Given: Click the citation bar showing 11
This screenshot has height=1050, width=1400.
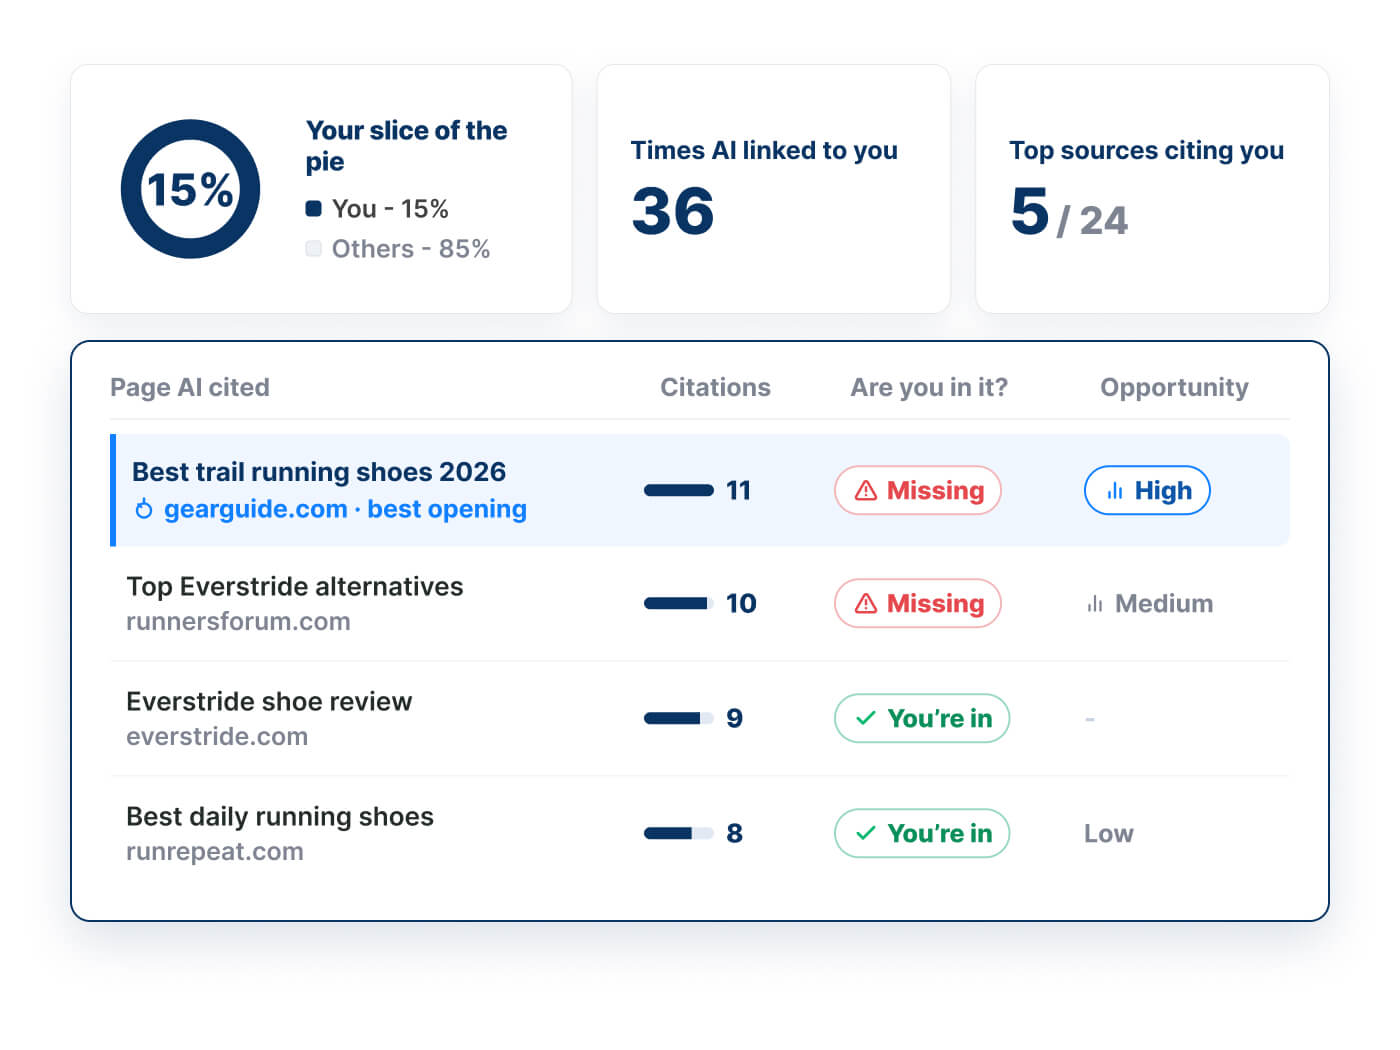Looking at the screenshot, I should tap(679, 490).
